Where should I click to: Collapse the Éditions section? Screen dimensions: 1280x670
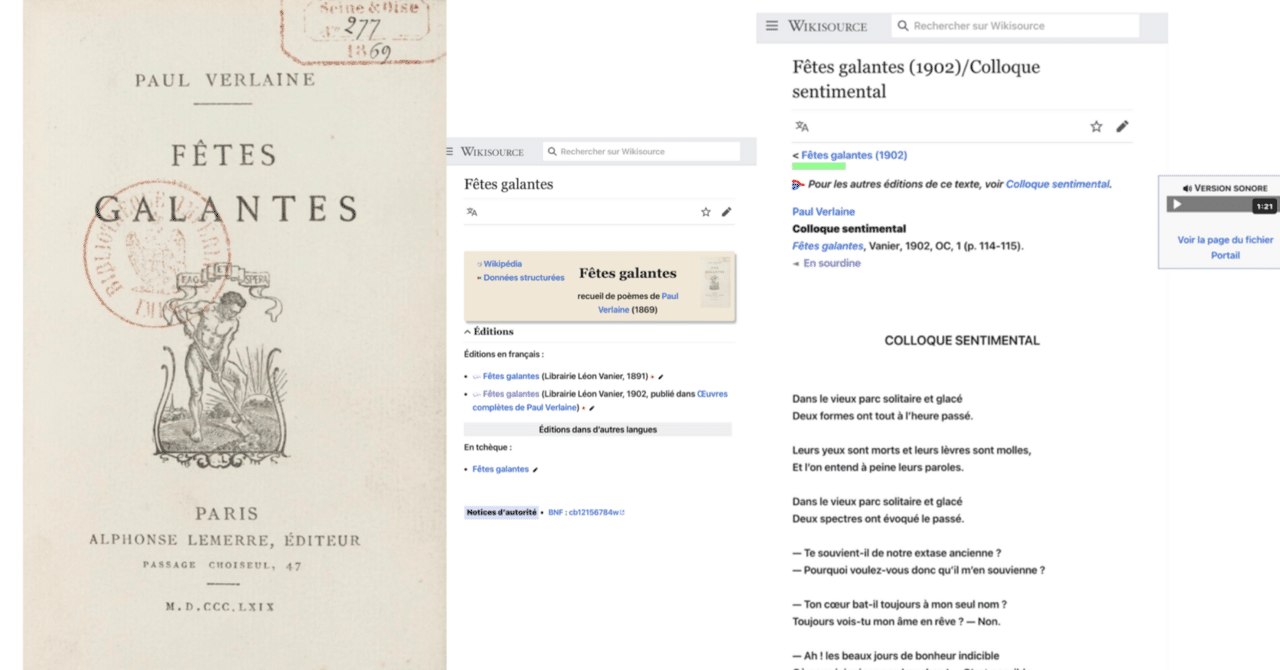click(489, 331)
